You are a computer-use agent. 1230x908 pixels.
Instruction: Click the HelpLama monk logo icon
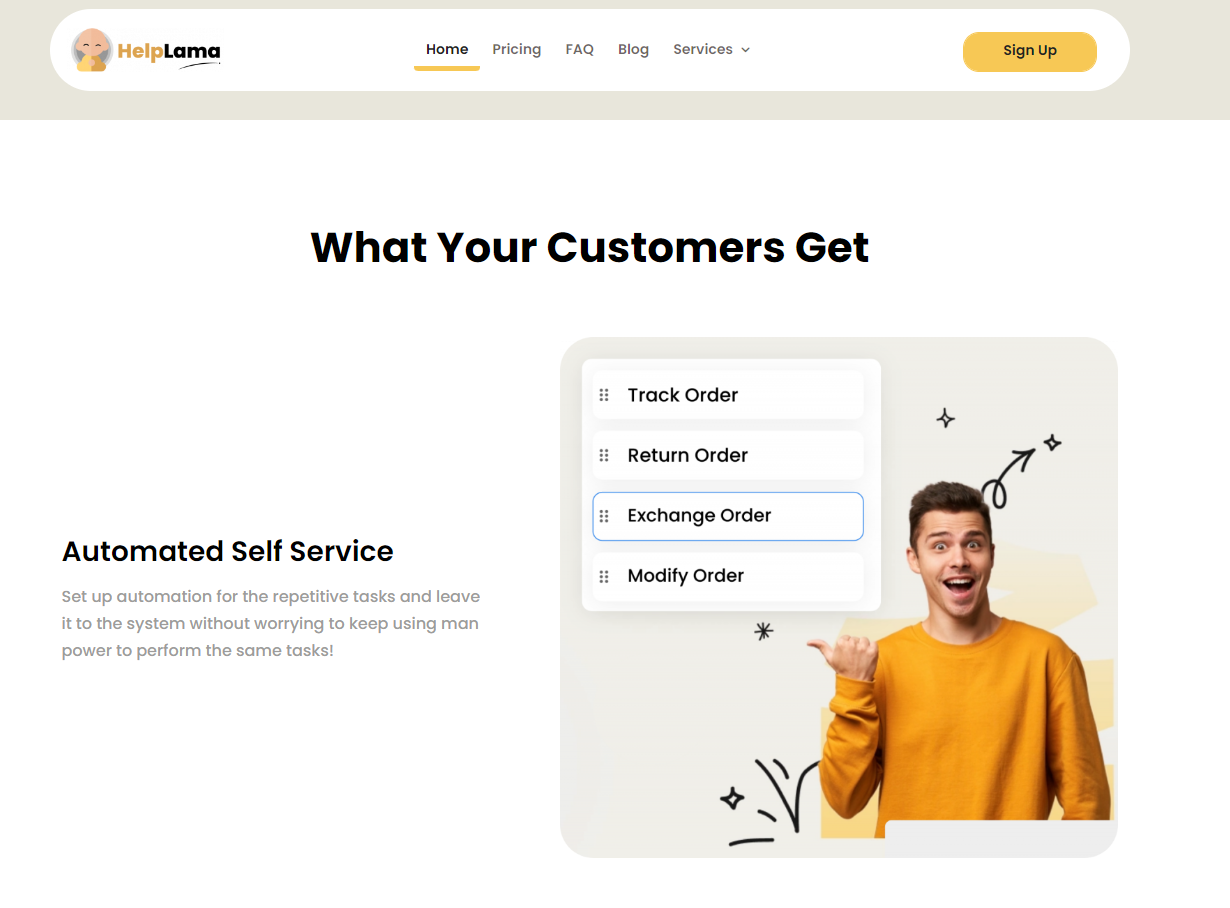click(92, 50)
